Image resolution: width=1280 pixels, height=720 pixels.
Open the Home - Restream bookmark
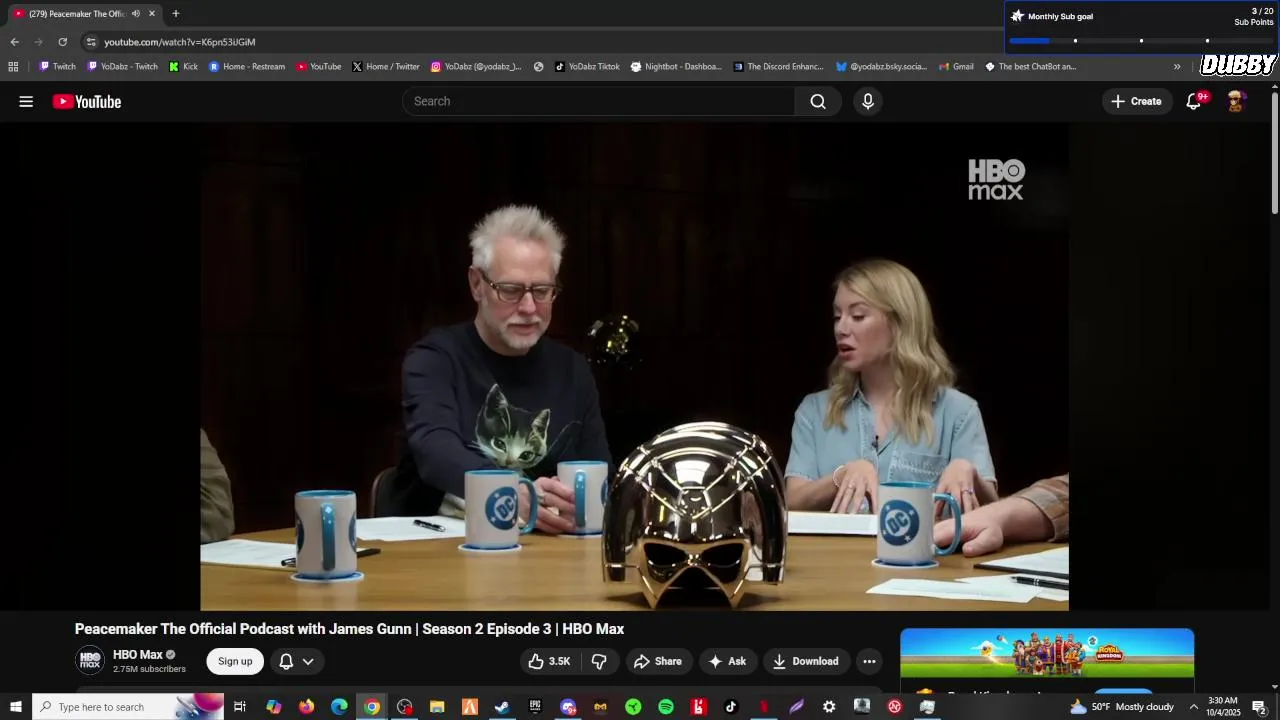pyautogui.click(x=247, y=67)
